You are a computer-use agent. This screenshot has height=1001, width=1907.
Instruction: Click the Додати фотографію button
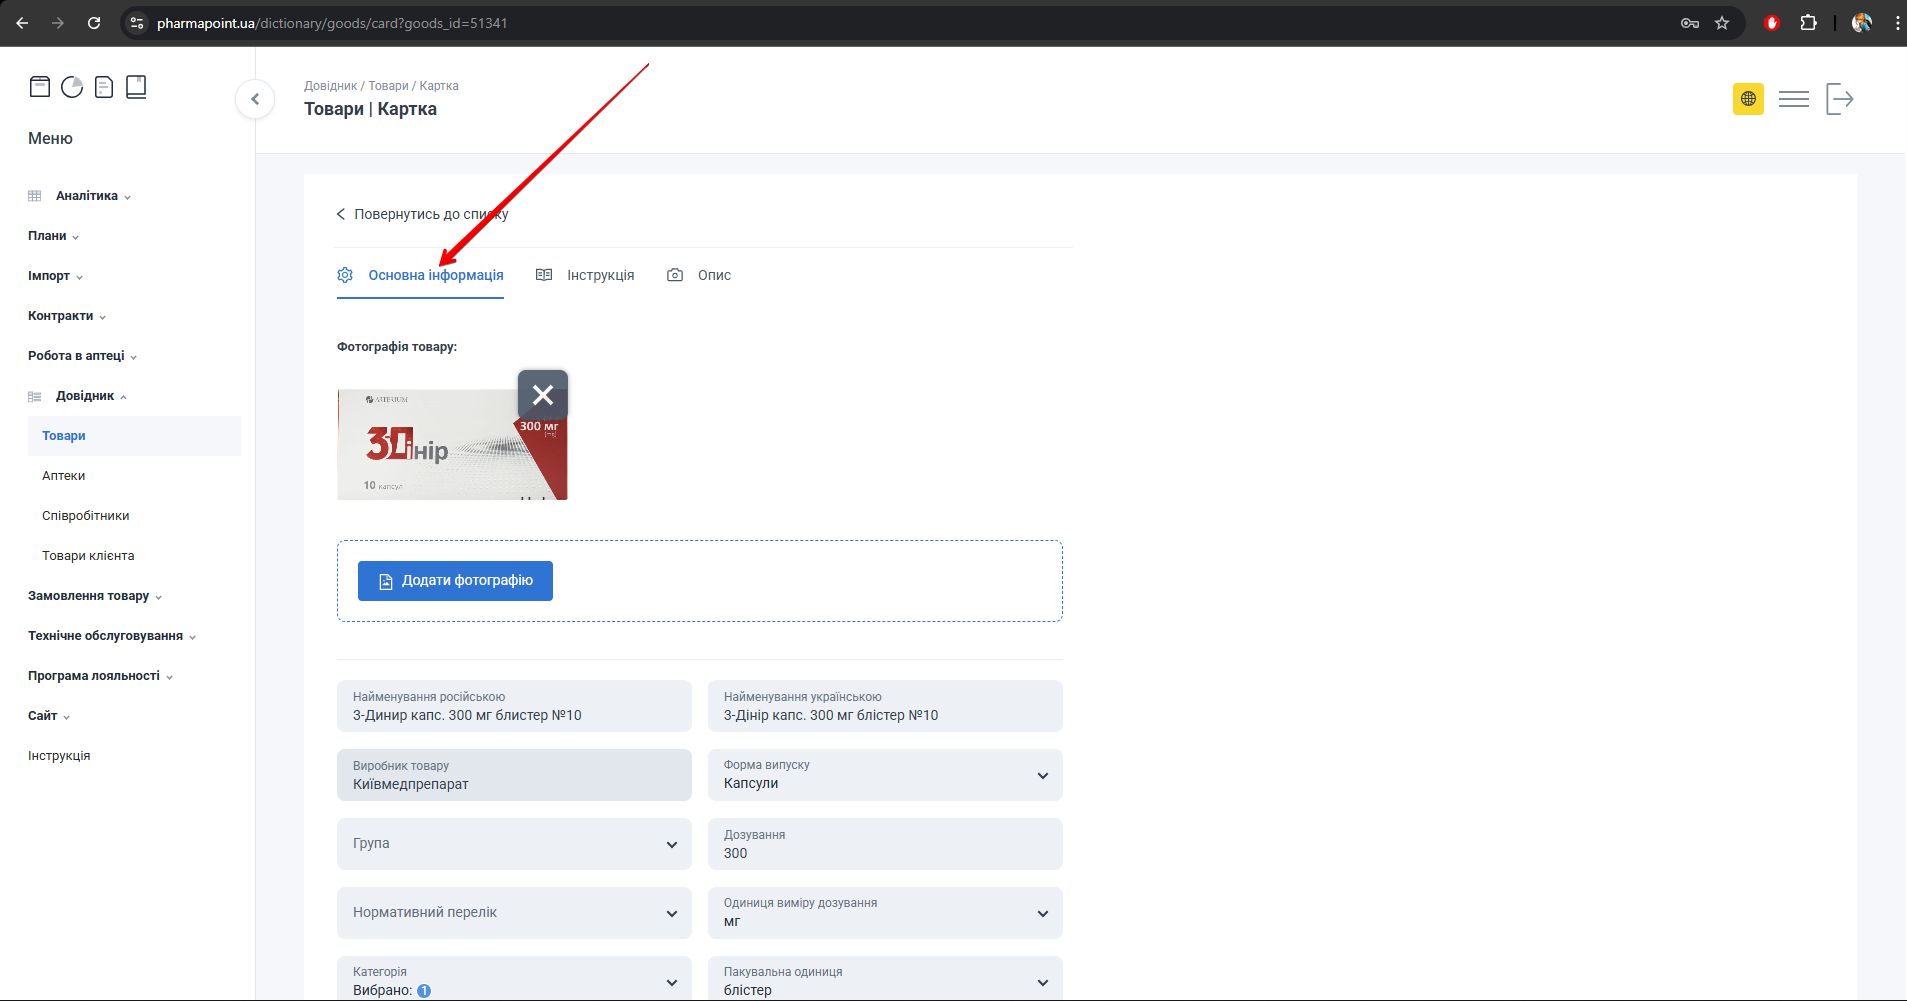pos(455,581)
